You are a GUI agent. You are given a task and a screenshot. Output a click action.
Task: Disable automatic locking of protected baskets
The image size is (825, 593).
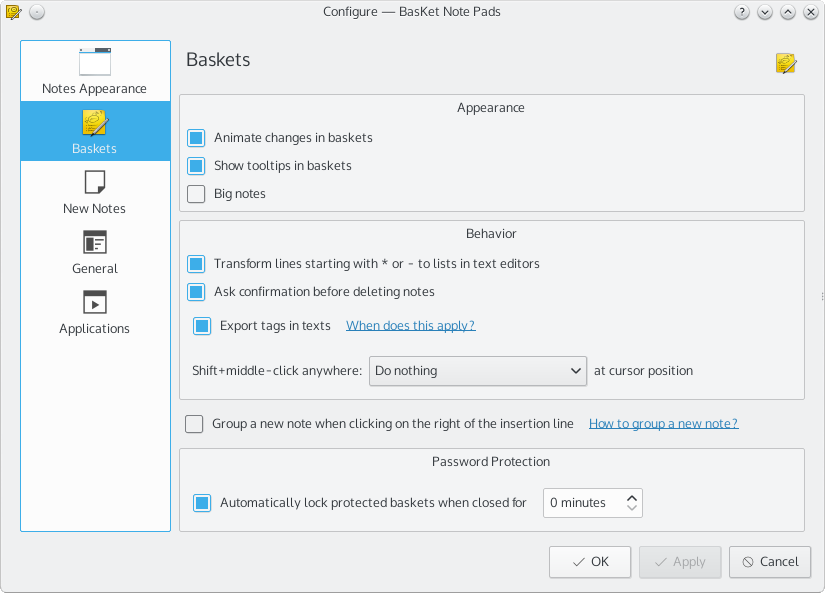click(202, 502)
